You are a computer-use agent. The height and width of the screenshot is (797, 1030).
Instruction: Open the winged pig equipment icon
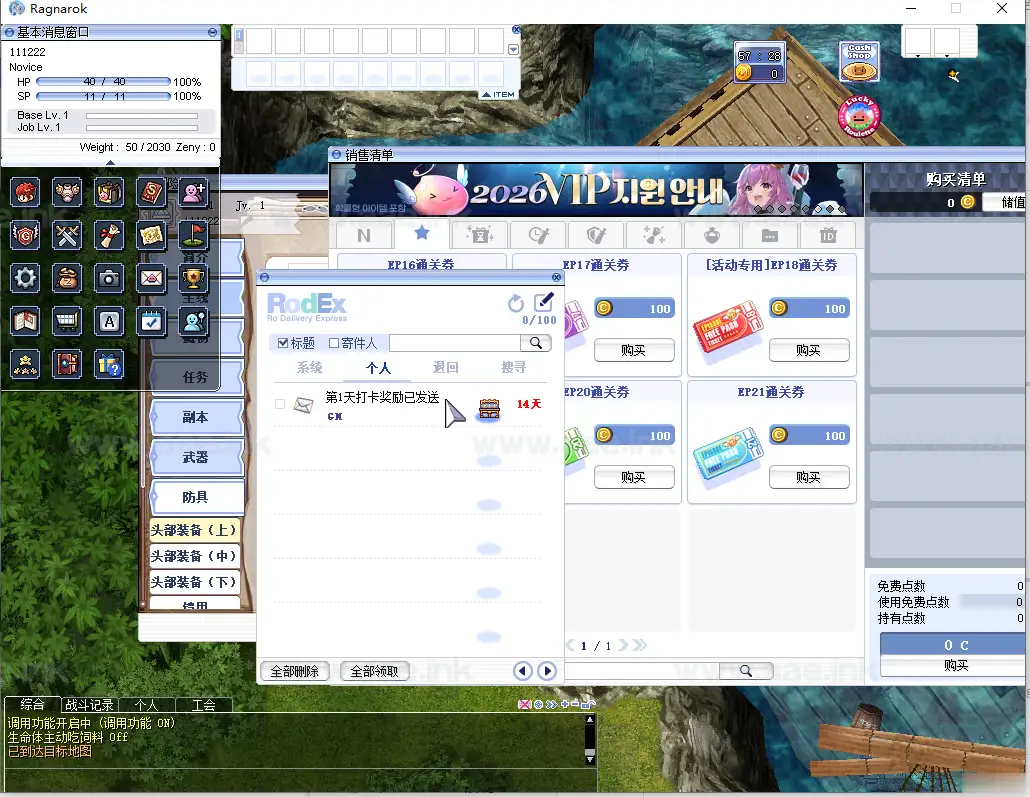(x=67, y=193)
